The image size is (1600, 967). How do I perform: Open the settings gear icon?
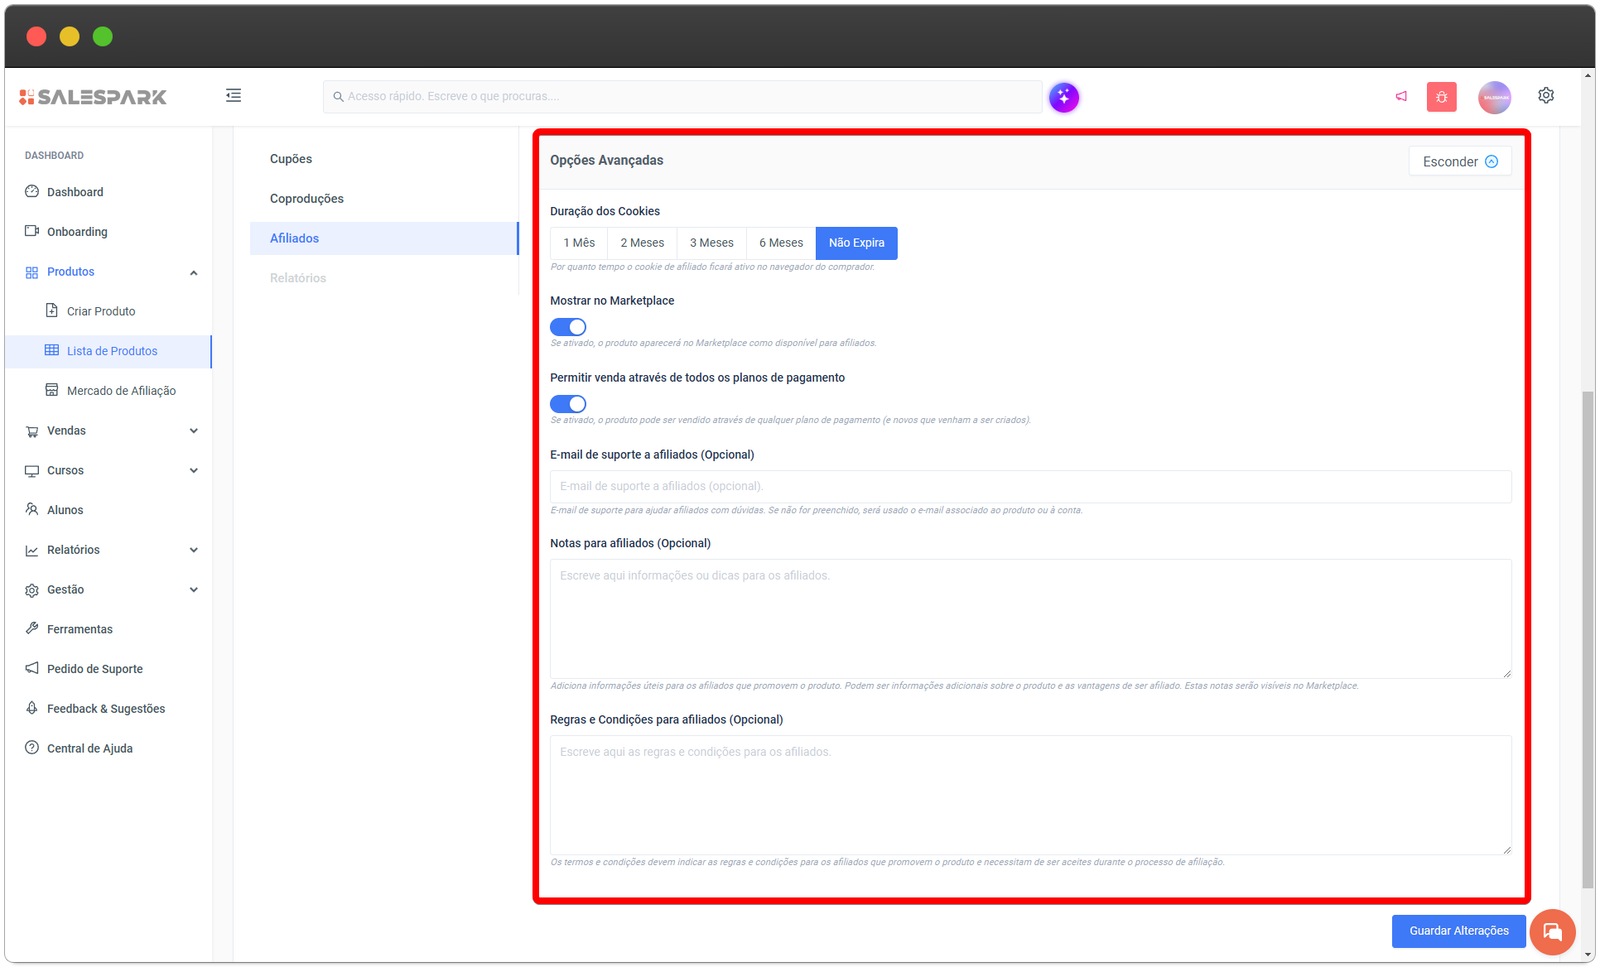click(x=1546, y=96)
